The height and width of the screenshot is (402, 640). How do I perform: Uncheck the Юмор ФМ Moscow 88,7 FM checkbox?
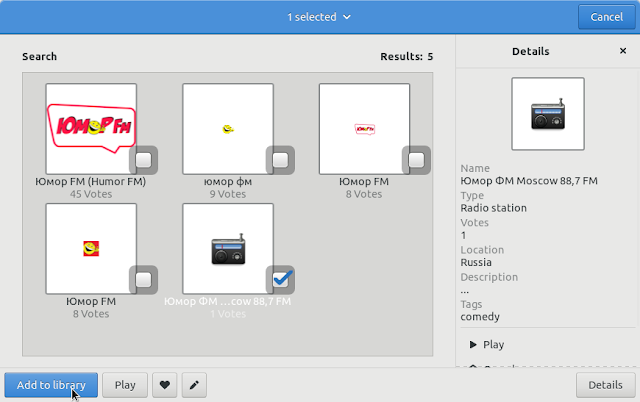pos(282,279)
